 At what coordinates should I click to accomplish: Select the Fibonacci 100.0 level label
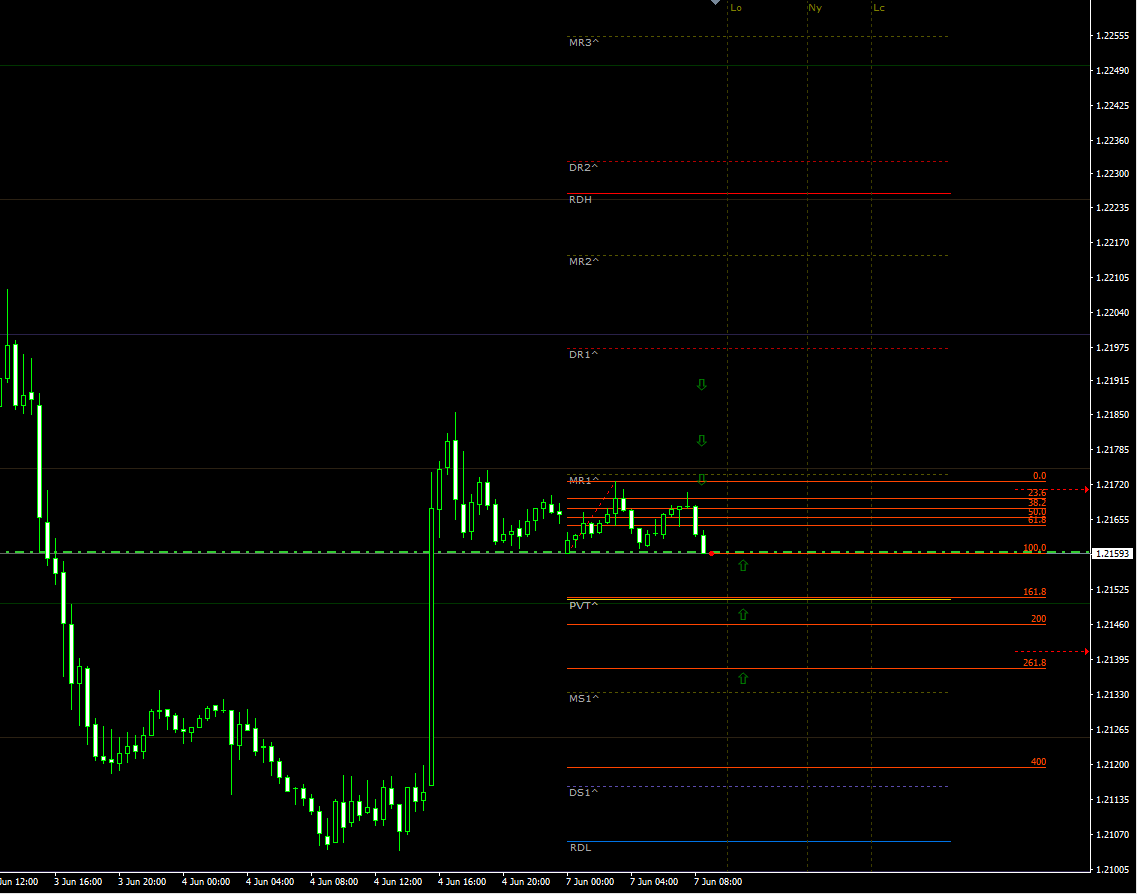(x=1035, y=548)
